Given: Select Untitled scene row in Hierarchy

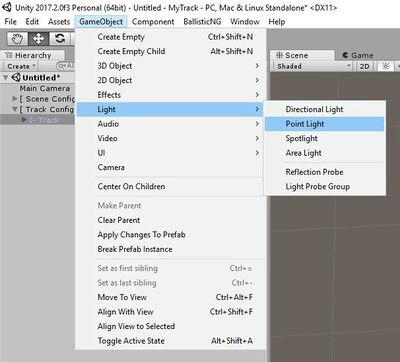Looking at the screenshot, I should click(x=38, y=77).
